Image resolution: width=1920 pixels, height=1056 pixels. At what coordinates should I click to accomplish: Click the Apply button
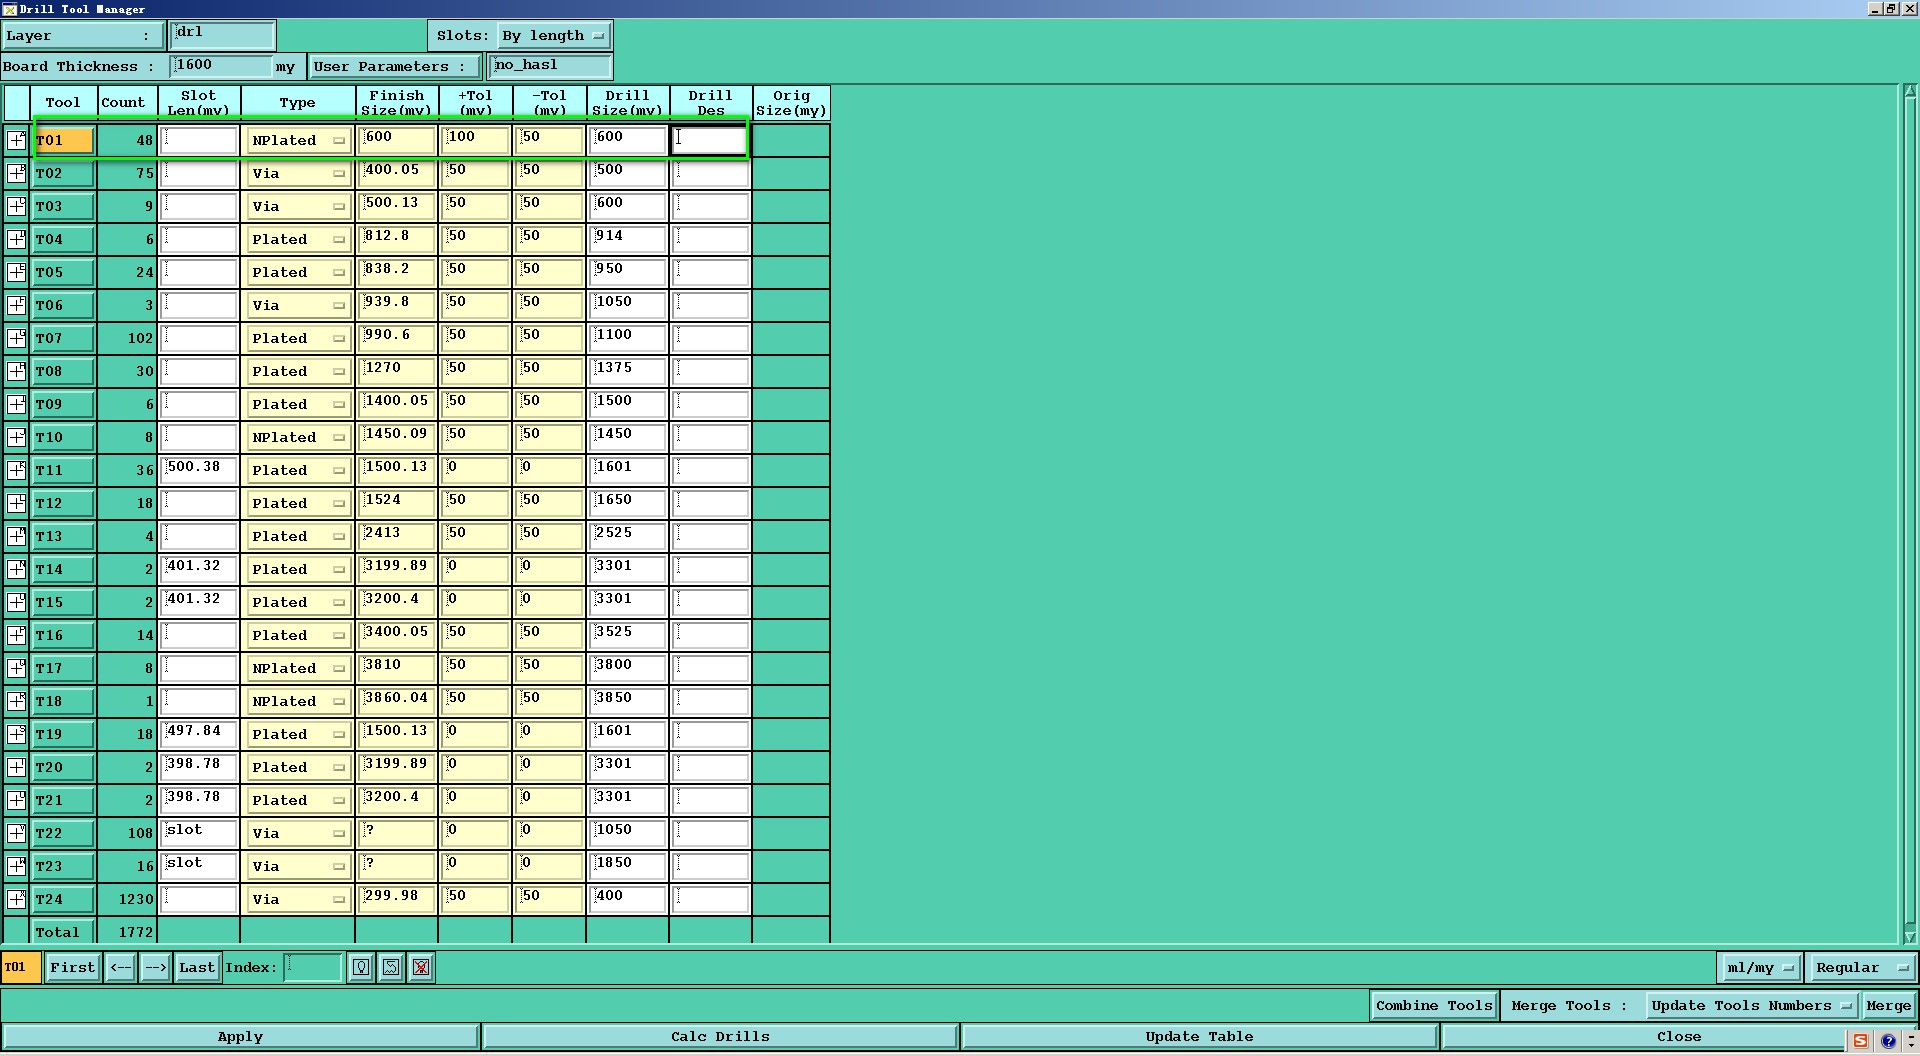coord(240,1037)
